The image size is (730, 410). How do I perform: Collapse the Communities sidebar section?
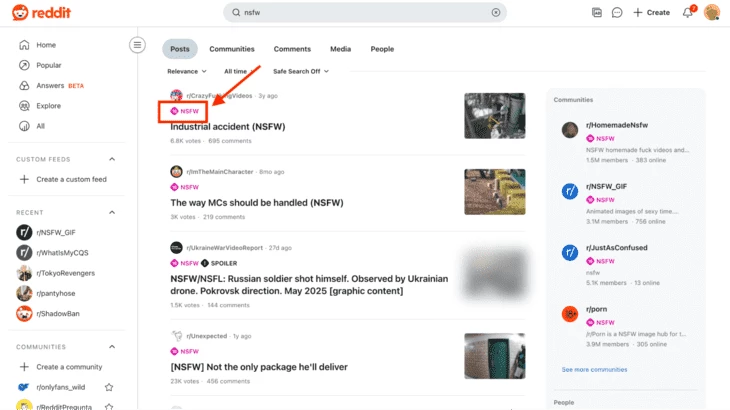tap(112, 347)
